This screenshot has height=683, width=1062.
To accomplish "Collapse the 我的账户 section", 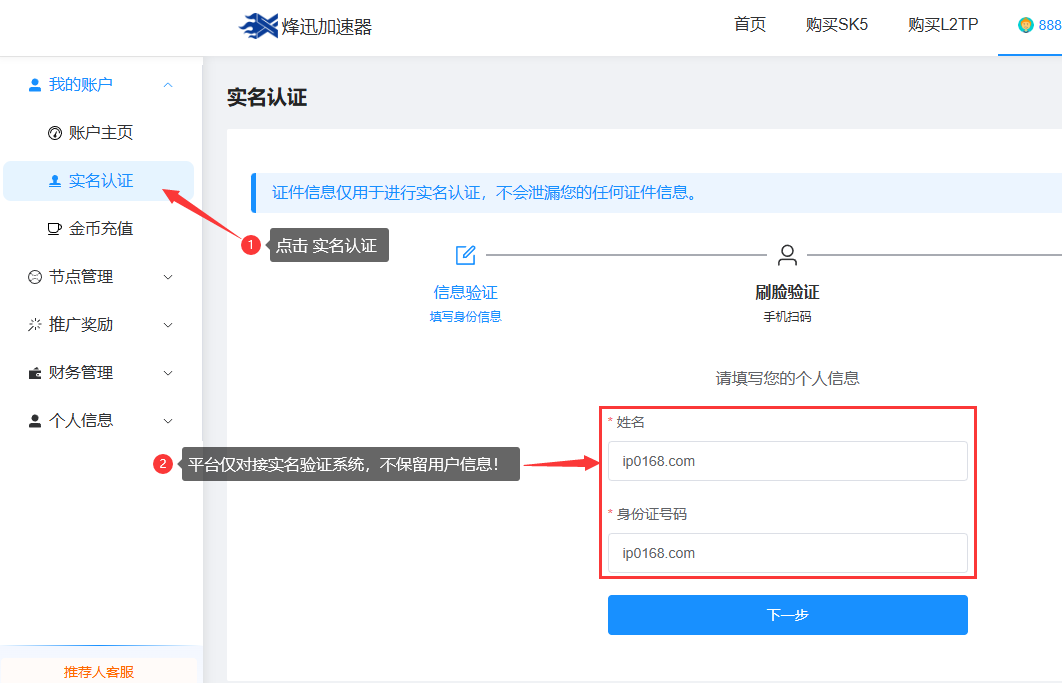I will pyautogui.click(x=167, y=85).
